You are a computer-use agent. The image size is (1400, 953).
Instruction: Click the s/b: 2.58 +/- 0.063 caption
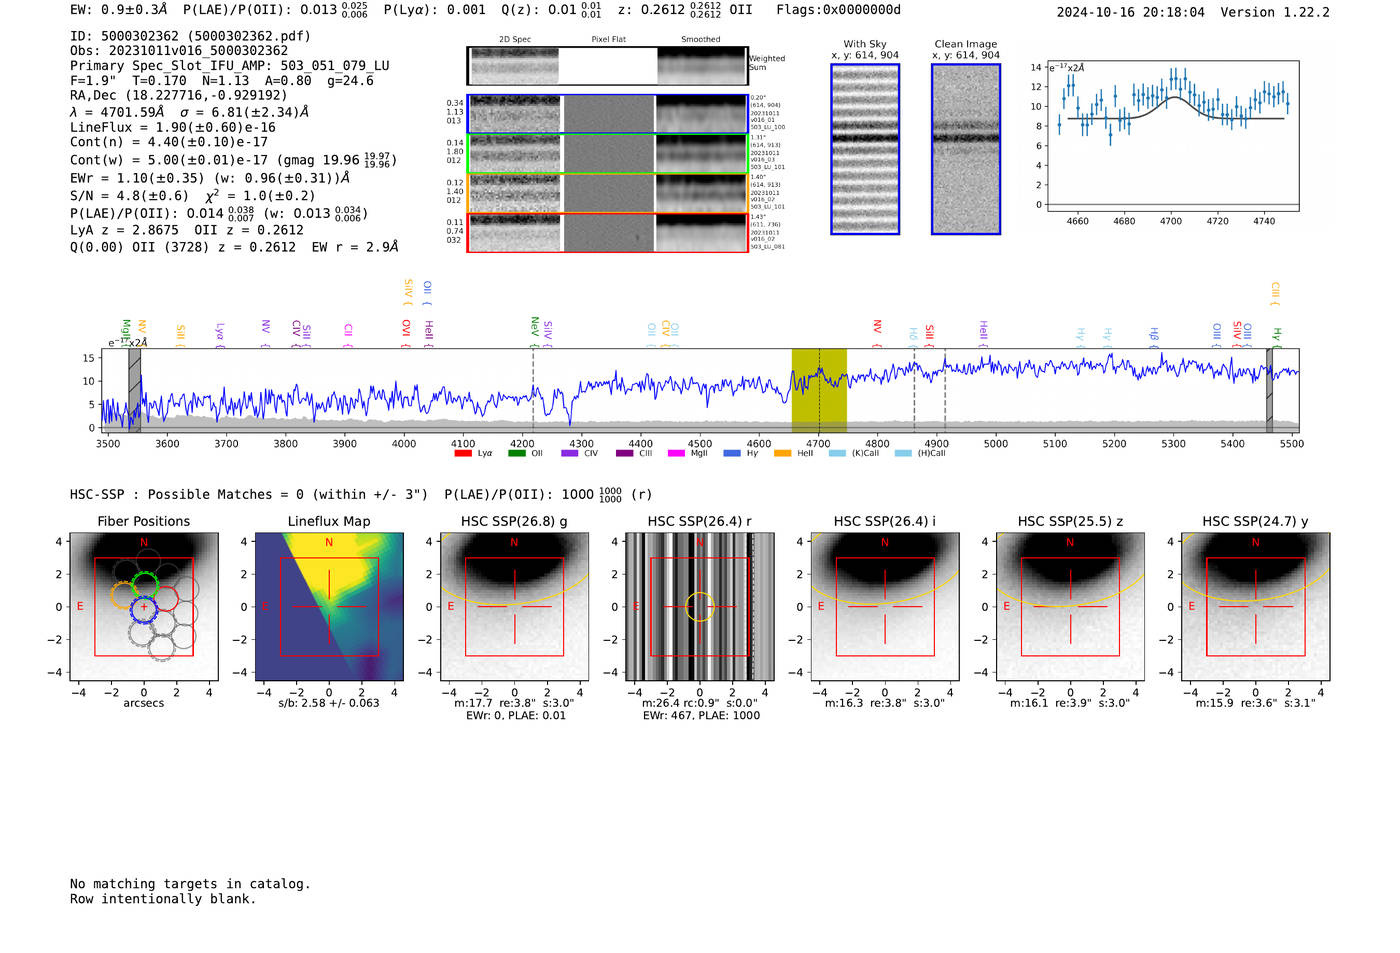click(x=329, y=703)
